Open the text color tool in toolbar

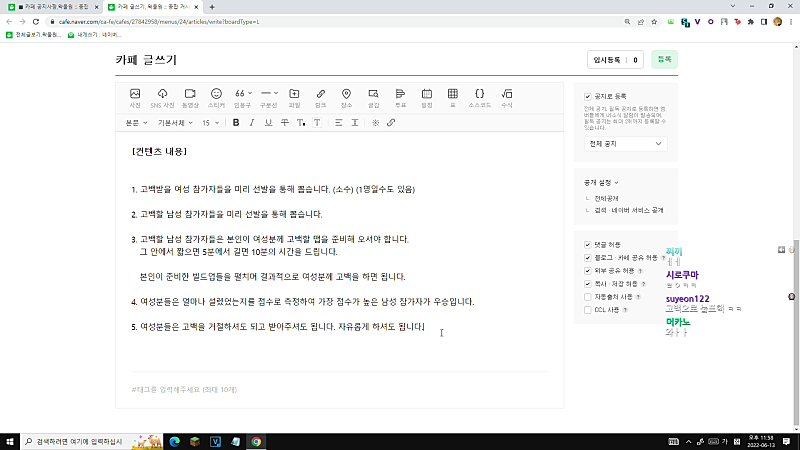pyautogui.click(x=301, y=123)
